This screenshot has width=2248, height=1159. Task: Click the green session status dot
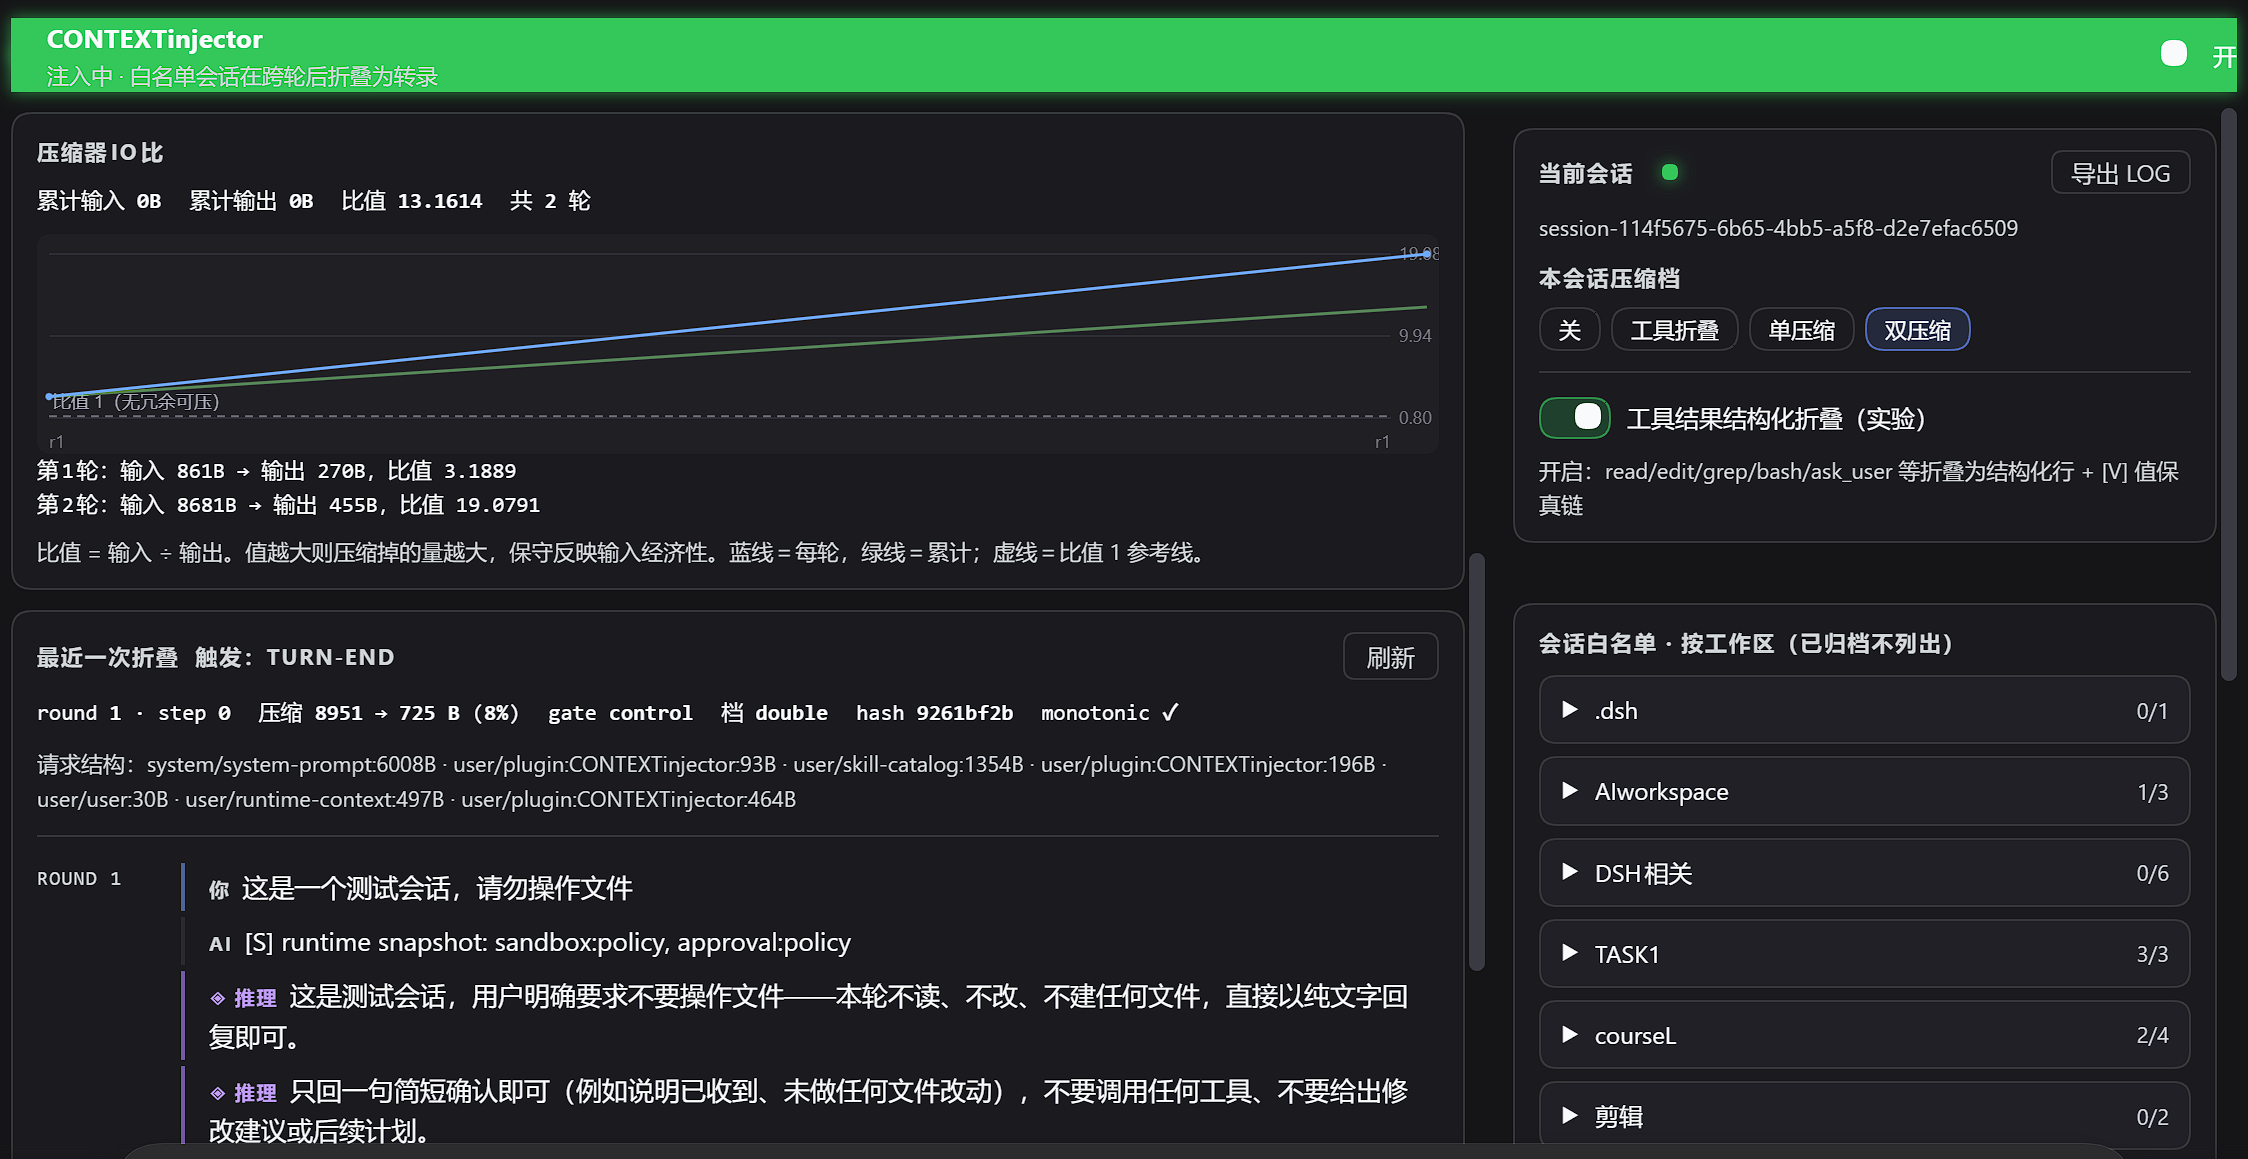pyautogui.click(x=1669, y=172)
